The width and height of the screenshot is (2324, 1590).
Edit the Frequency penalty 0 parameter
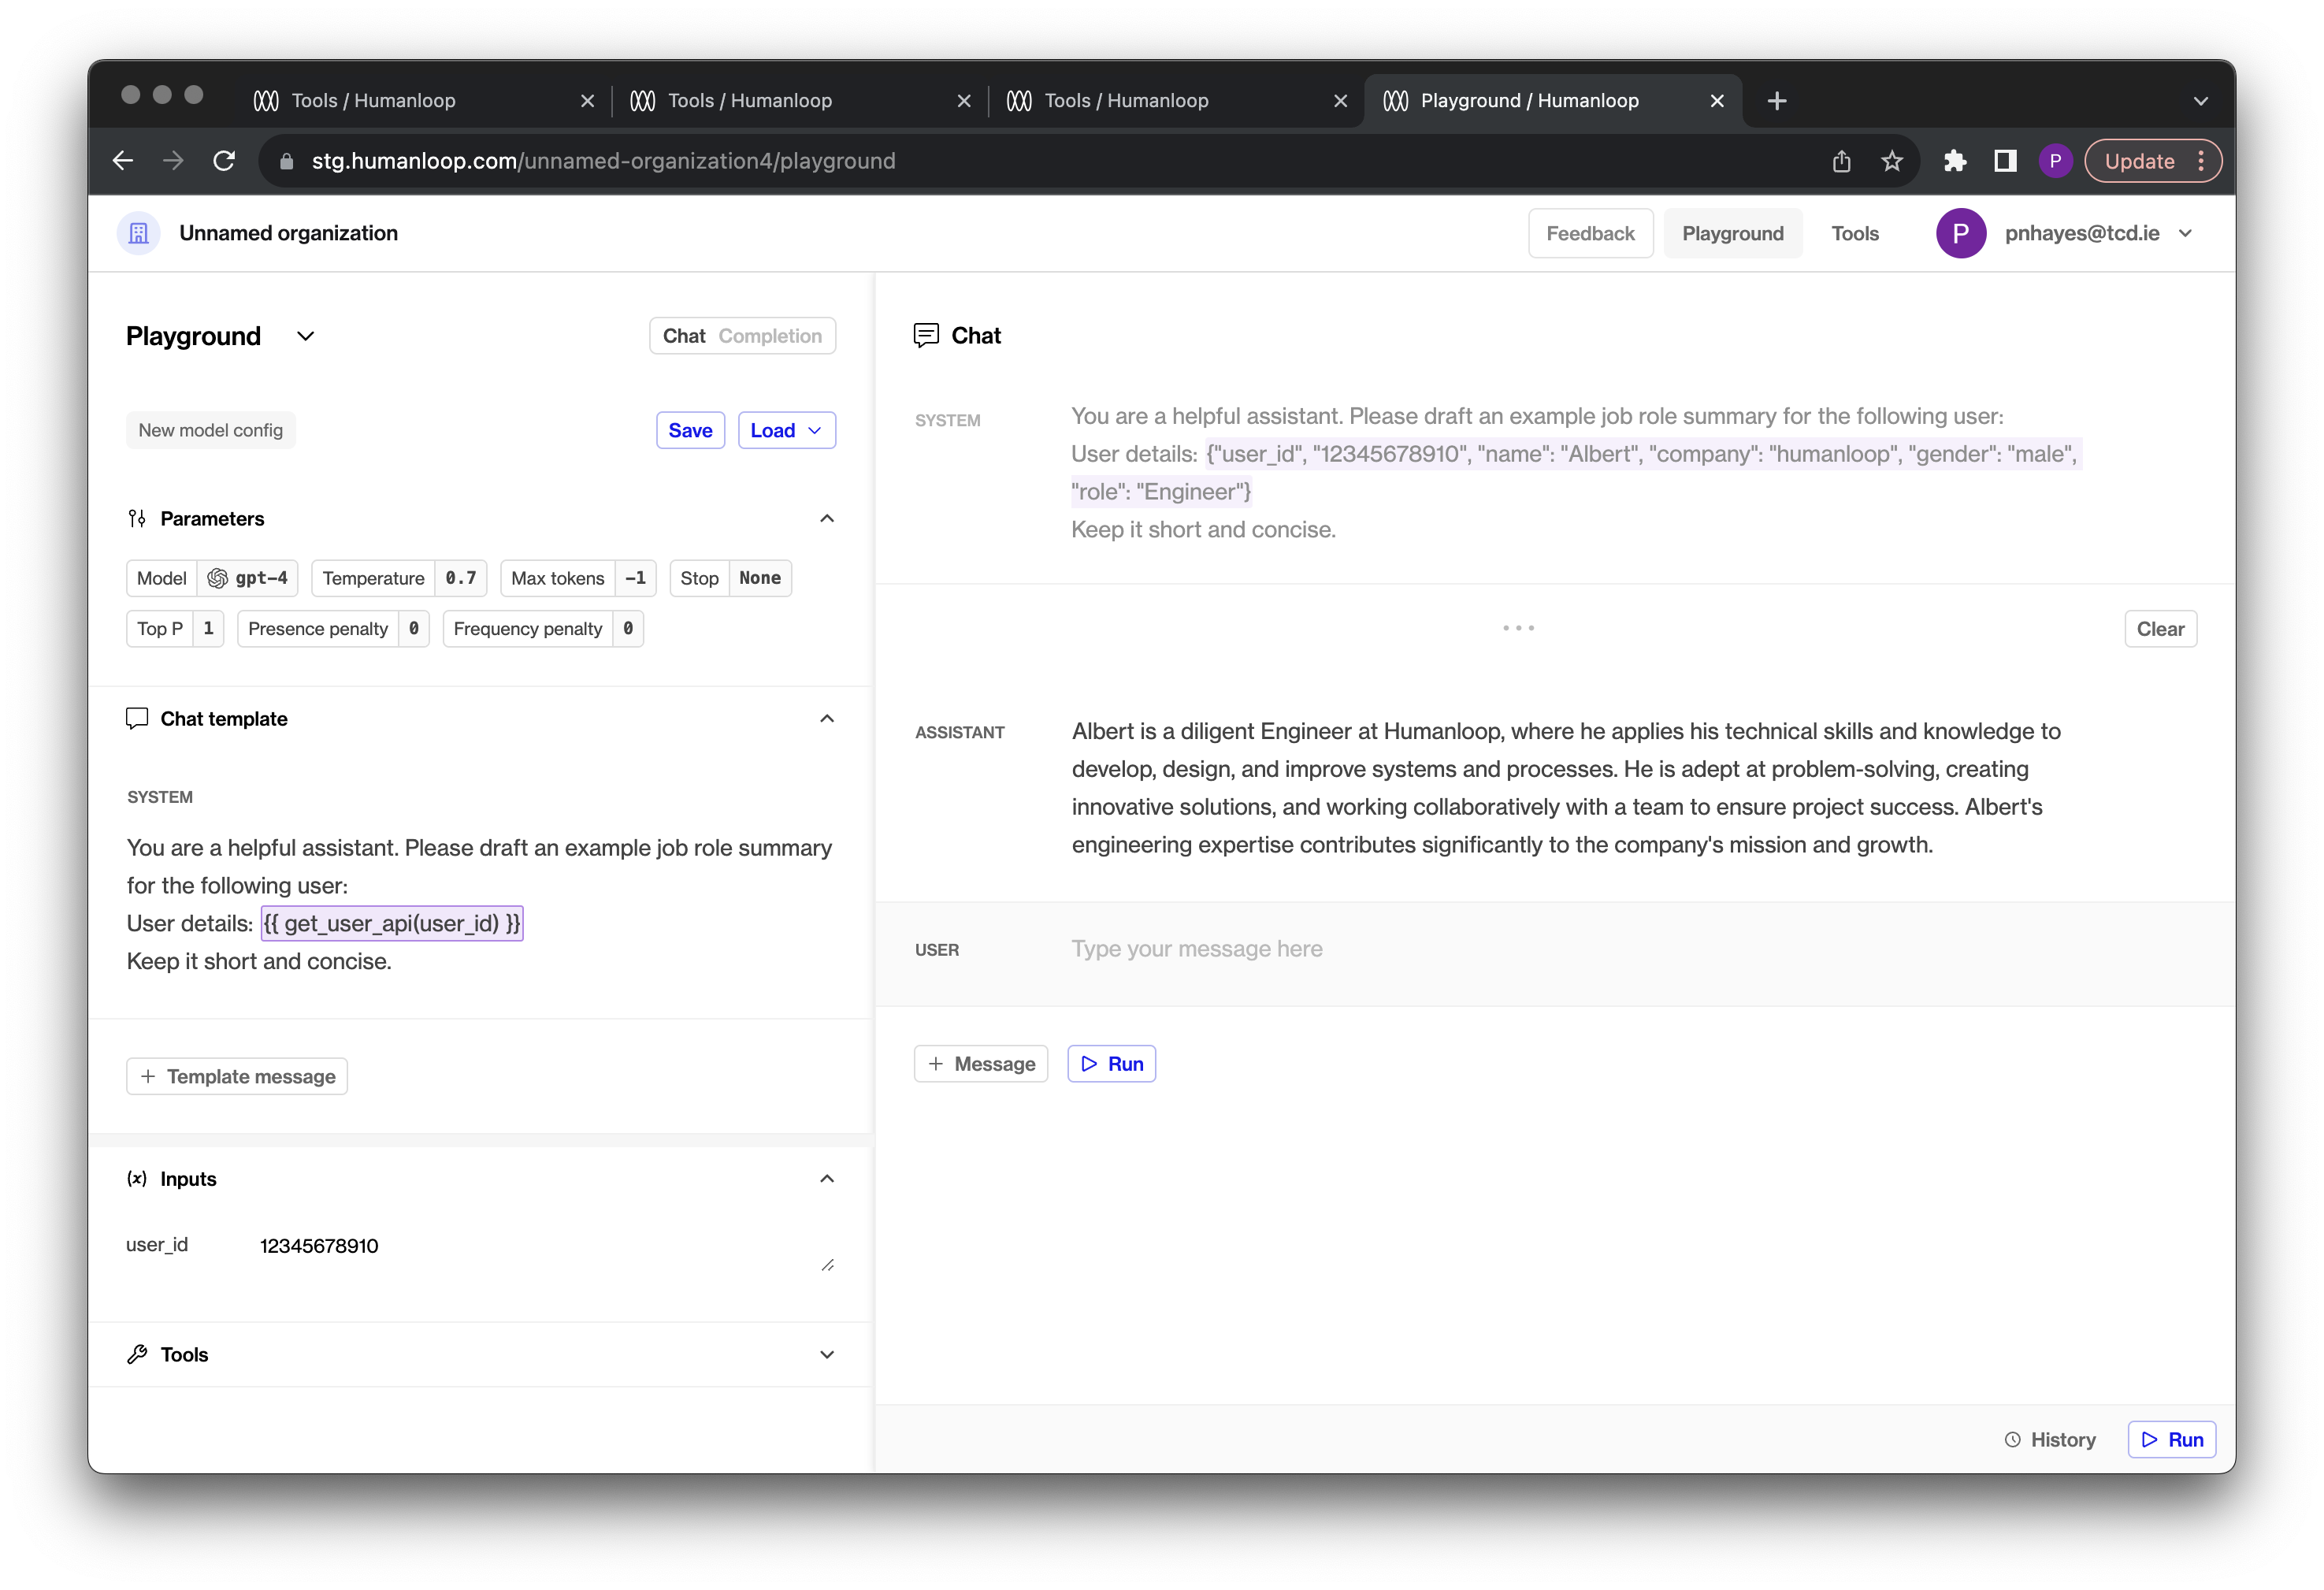click(x=543, y=628)
